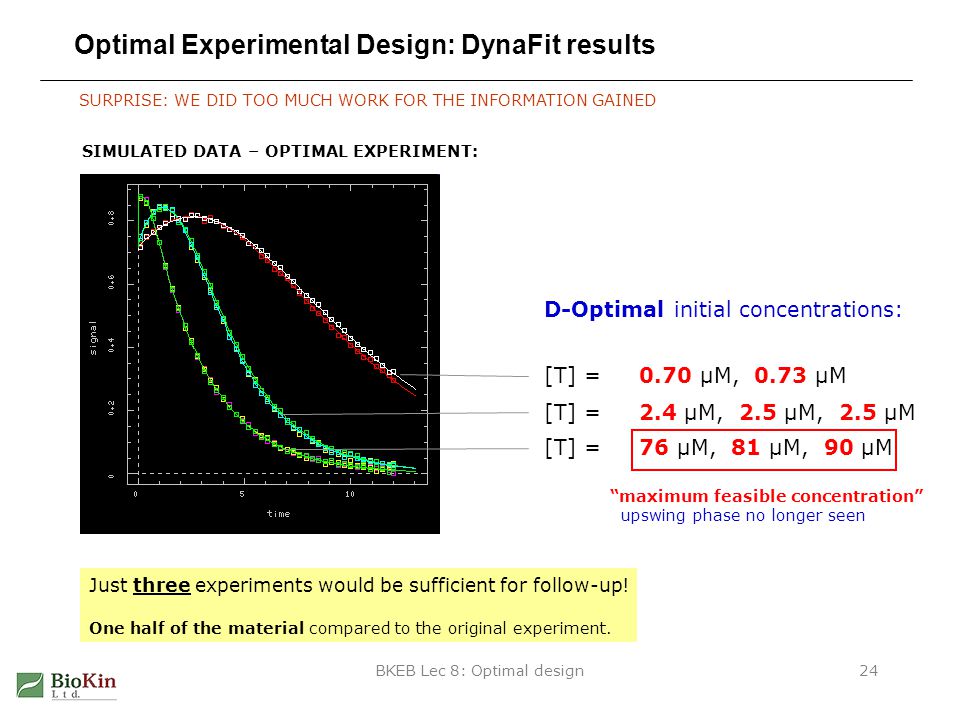Select the value '76' µM

tap(654, 448)
